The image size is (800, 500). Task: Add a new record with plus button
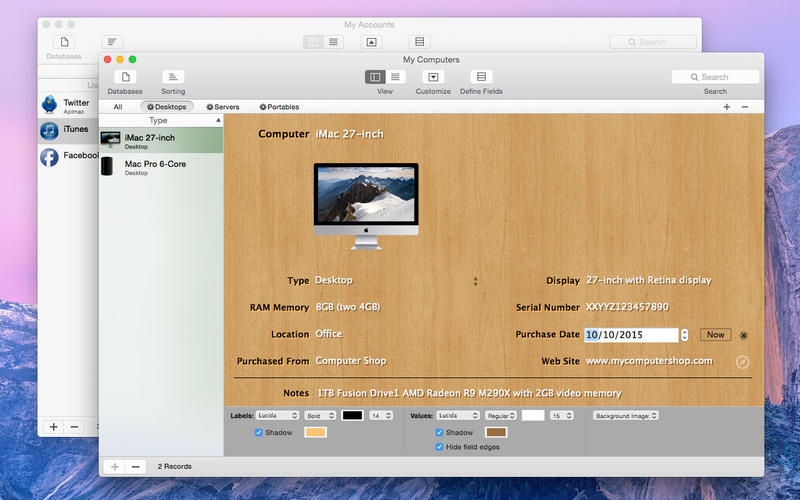pyautogui.click(x=115, y=466)
